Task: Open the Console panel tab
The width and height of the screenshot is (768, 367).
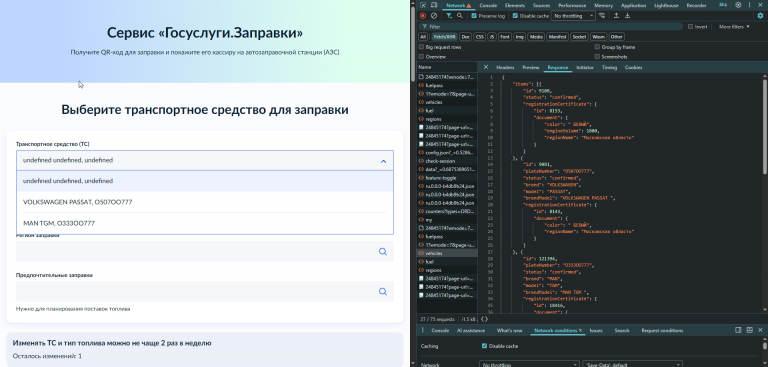Action: click(488, 5)
